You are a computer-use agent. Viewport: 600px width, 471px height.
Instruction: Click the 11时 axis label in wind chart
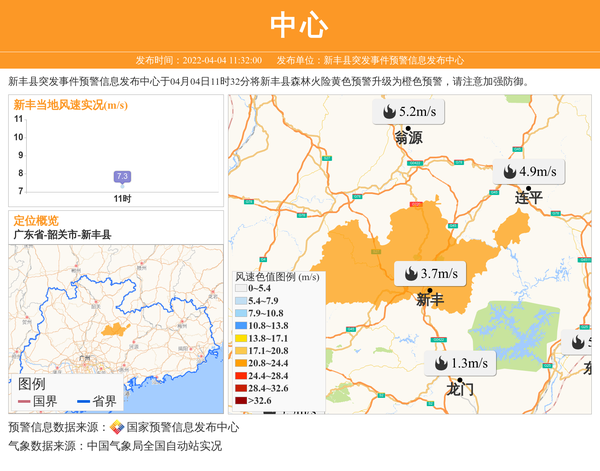(x=122, y=198)
